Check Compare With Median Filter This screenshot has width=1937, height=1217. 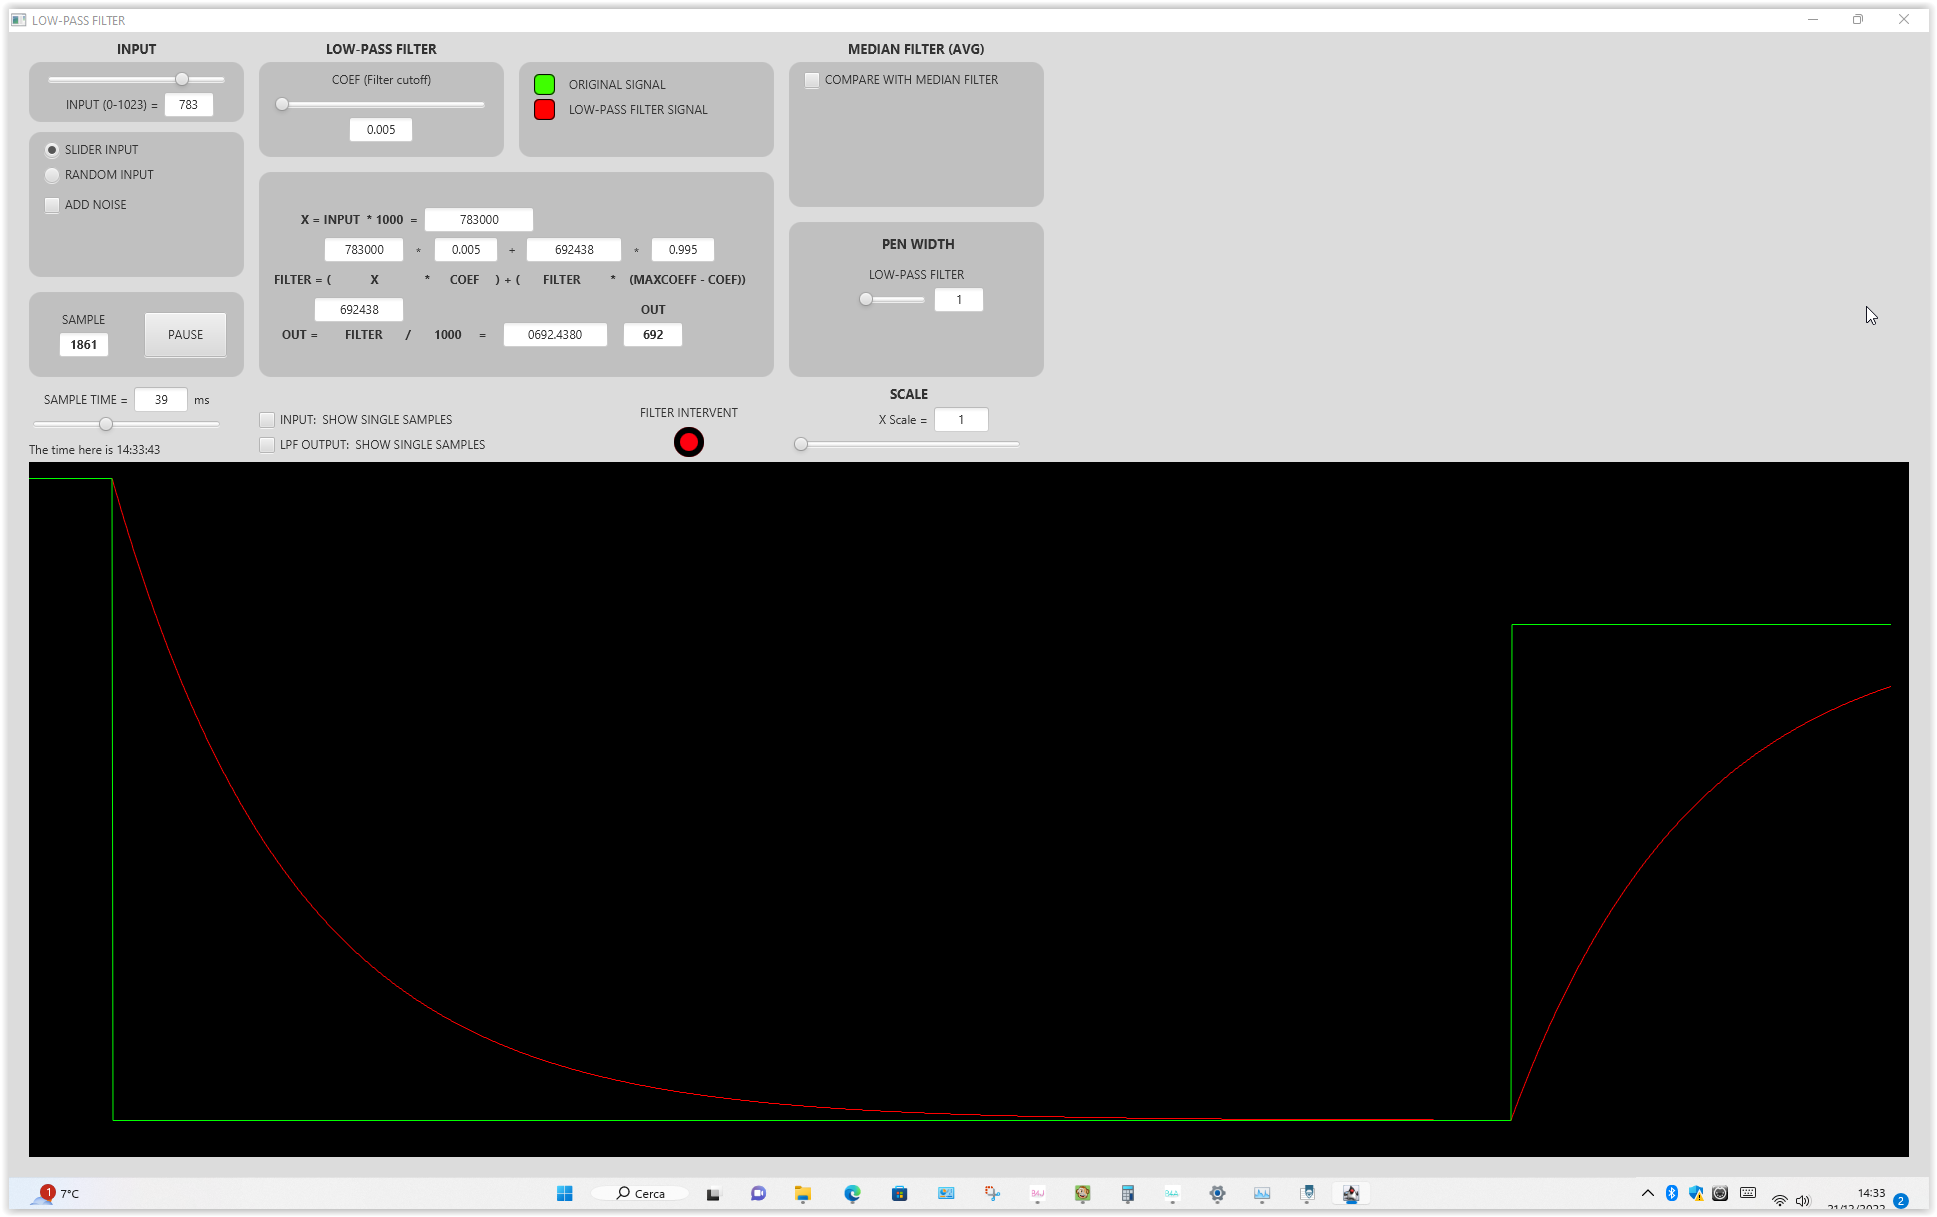pos(812,80)
